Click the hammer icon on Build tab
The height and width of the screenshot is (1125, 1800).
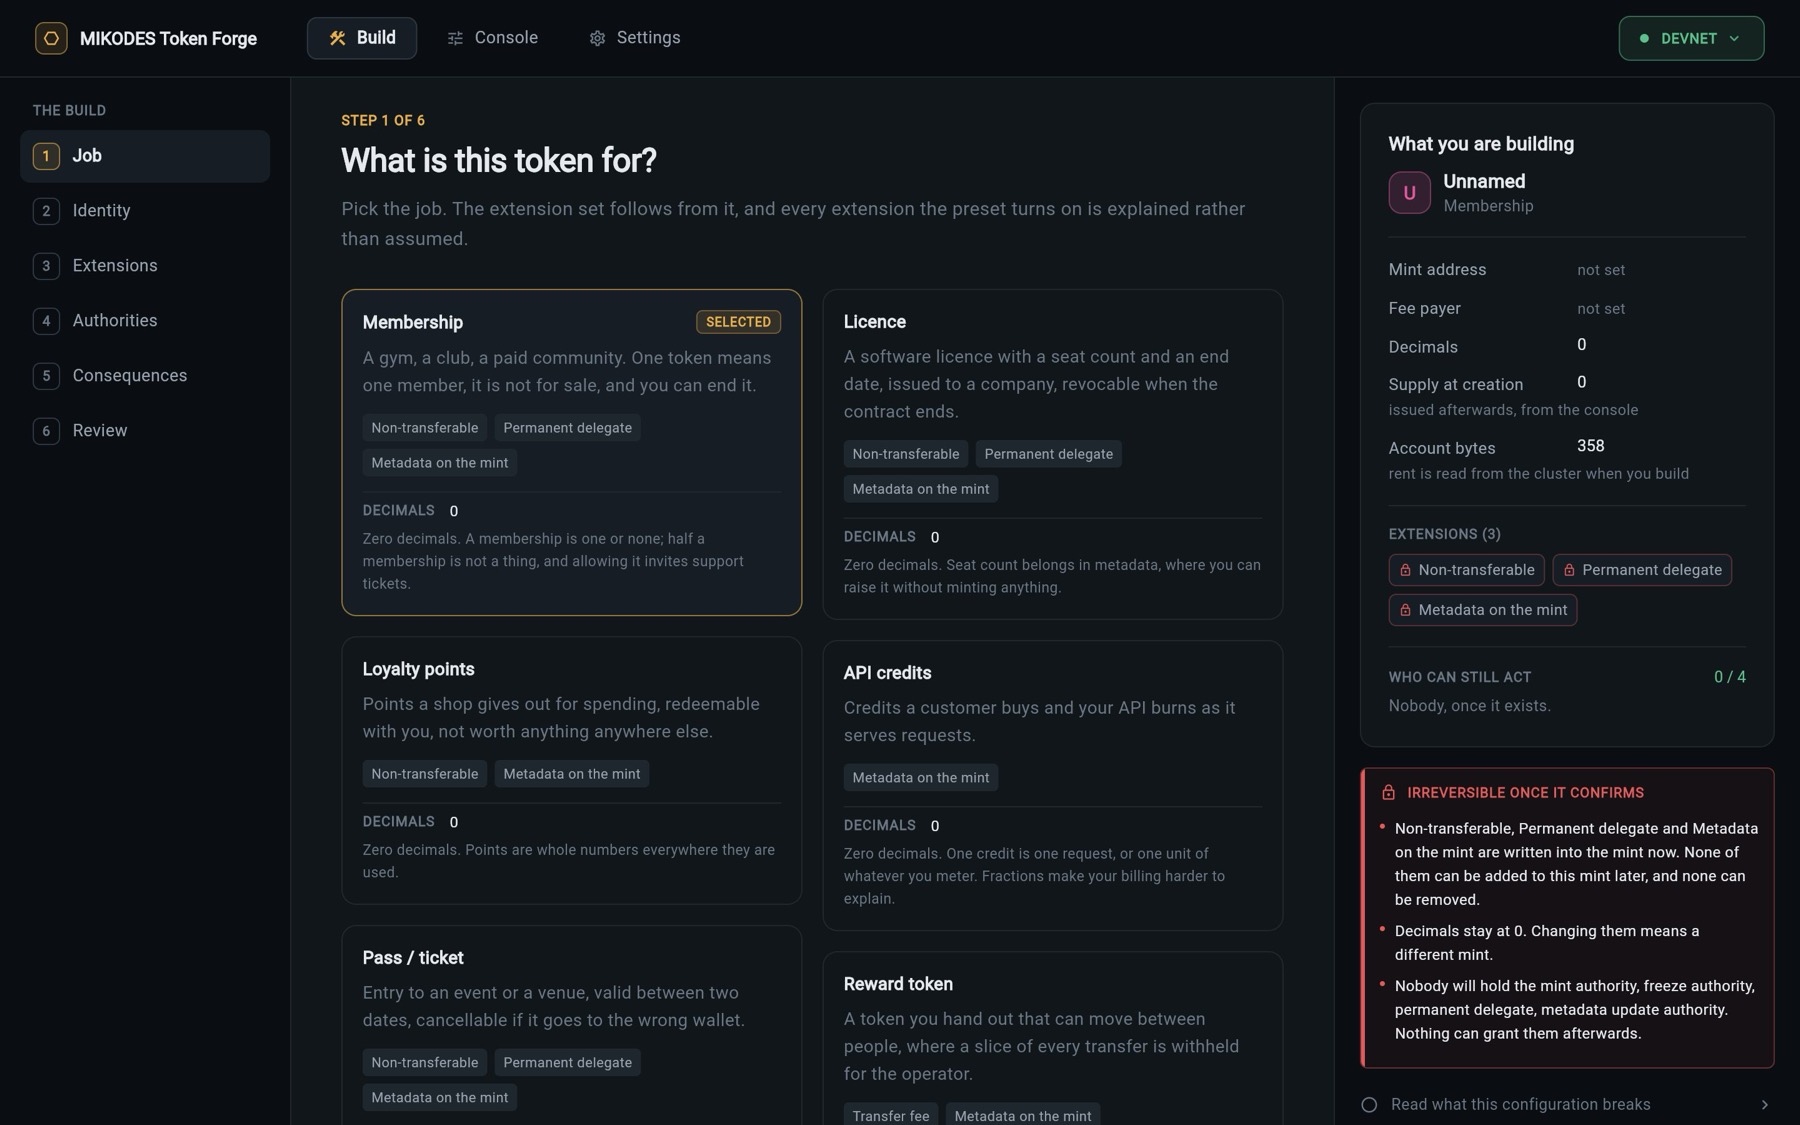coord(337,38)
